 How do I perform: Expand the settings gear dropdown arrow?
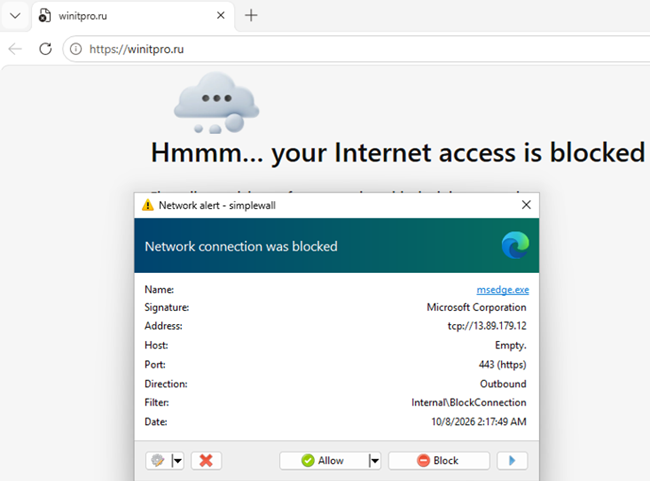177,460
